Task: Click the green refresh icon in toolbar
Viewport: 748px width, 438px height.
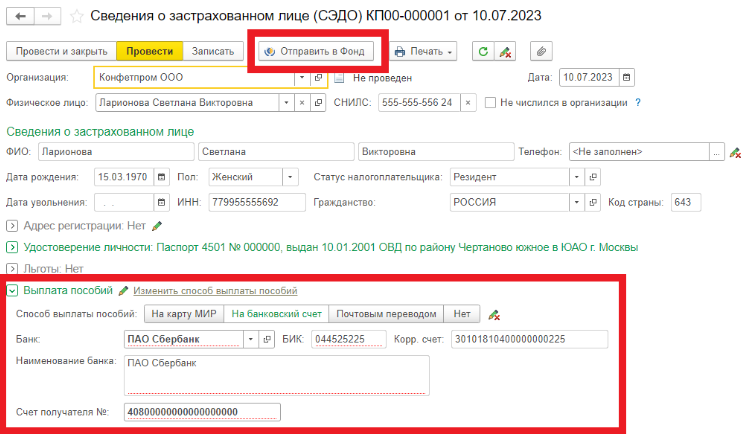Action: coord(484,51)
